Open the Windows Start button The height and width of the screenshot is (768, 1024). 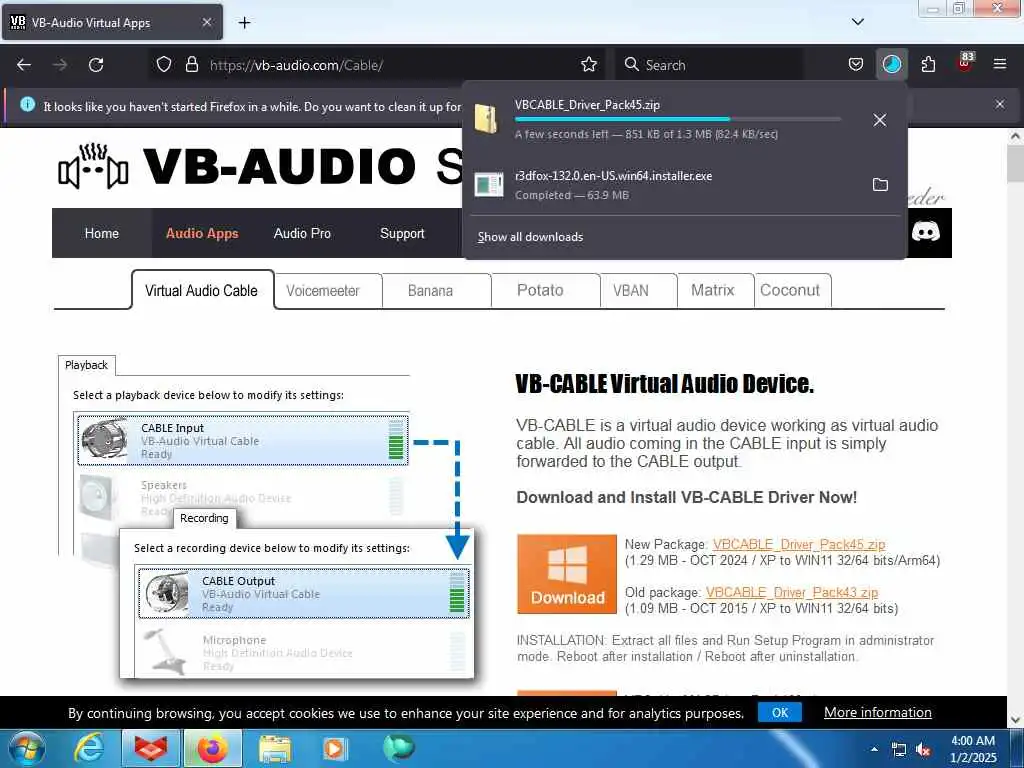coord(27,748)
